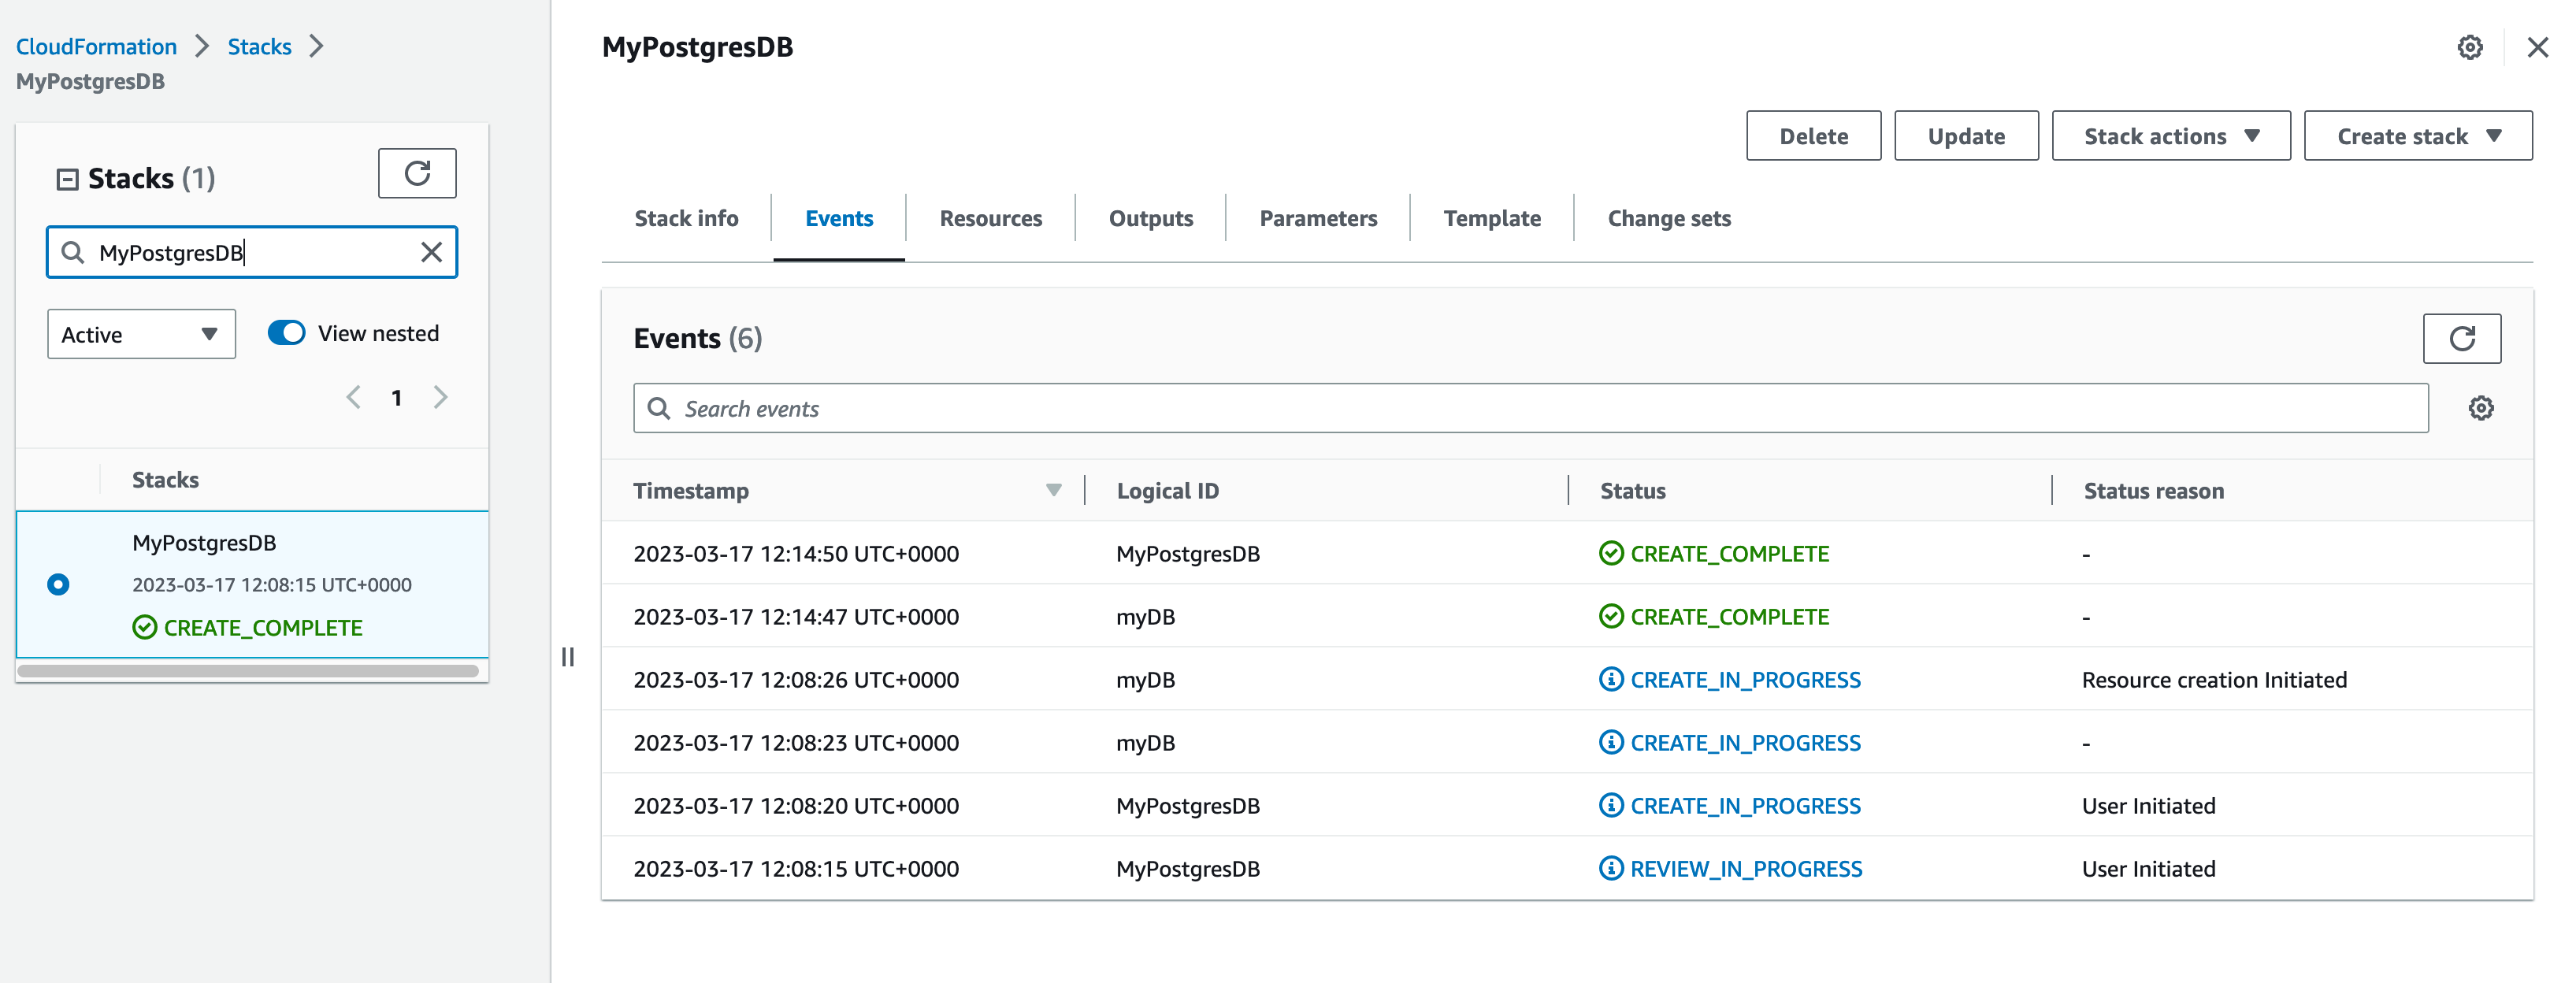Go to next stacks page
This screenshot has height=983, width=2576.
tap(440, 398)
